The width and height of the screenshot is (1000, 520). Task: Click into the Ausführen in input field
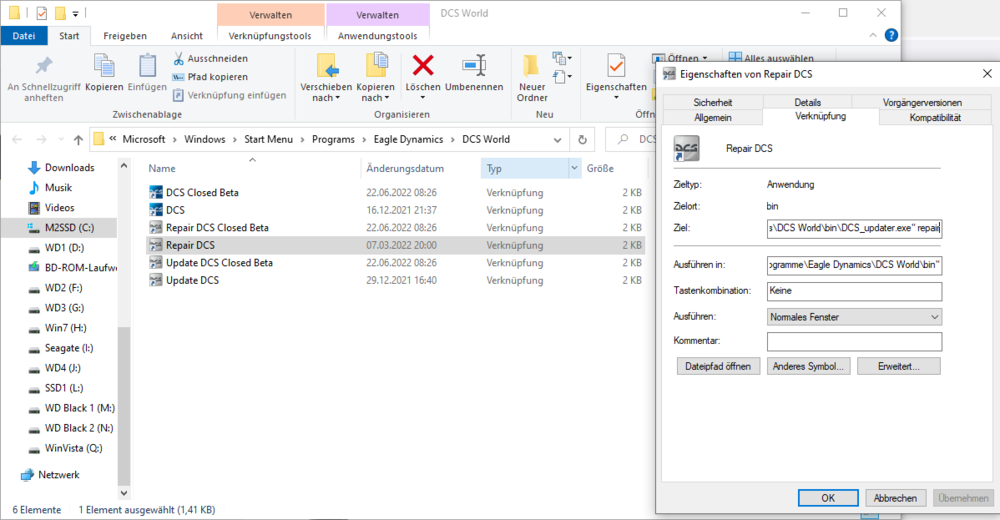[855, 265]
